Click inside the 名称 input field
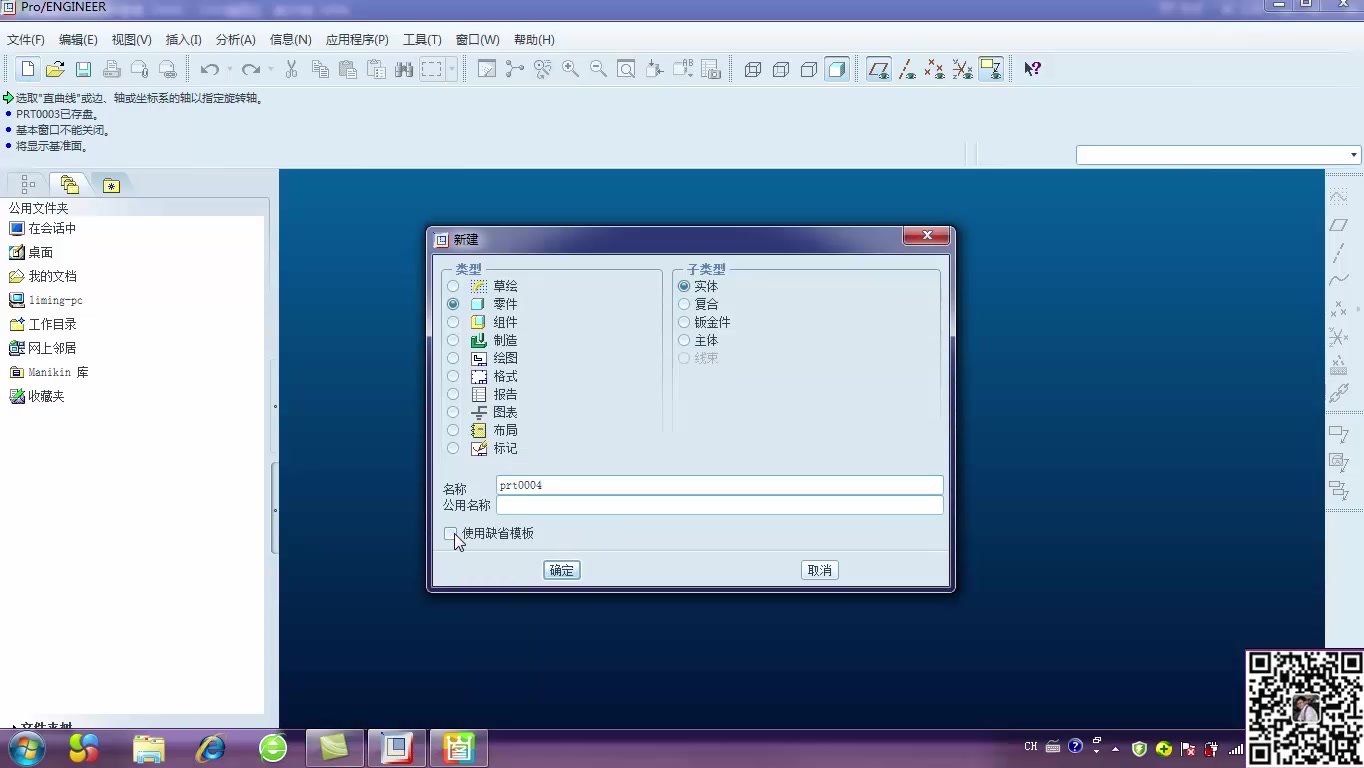This screenshot has width=1364, height=768. [x=718, y=485]
